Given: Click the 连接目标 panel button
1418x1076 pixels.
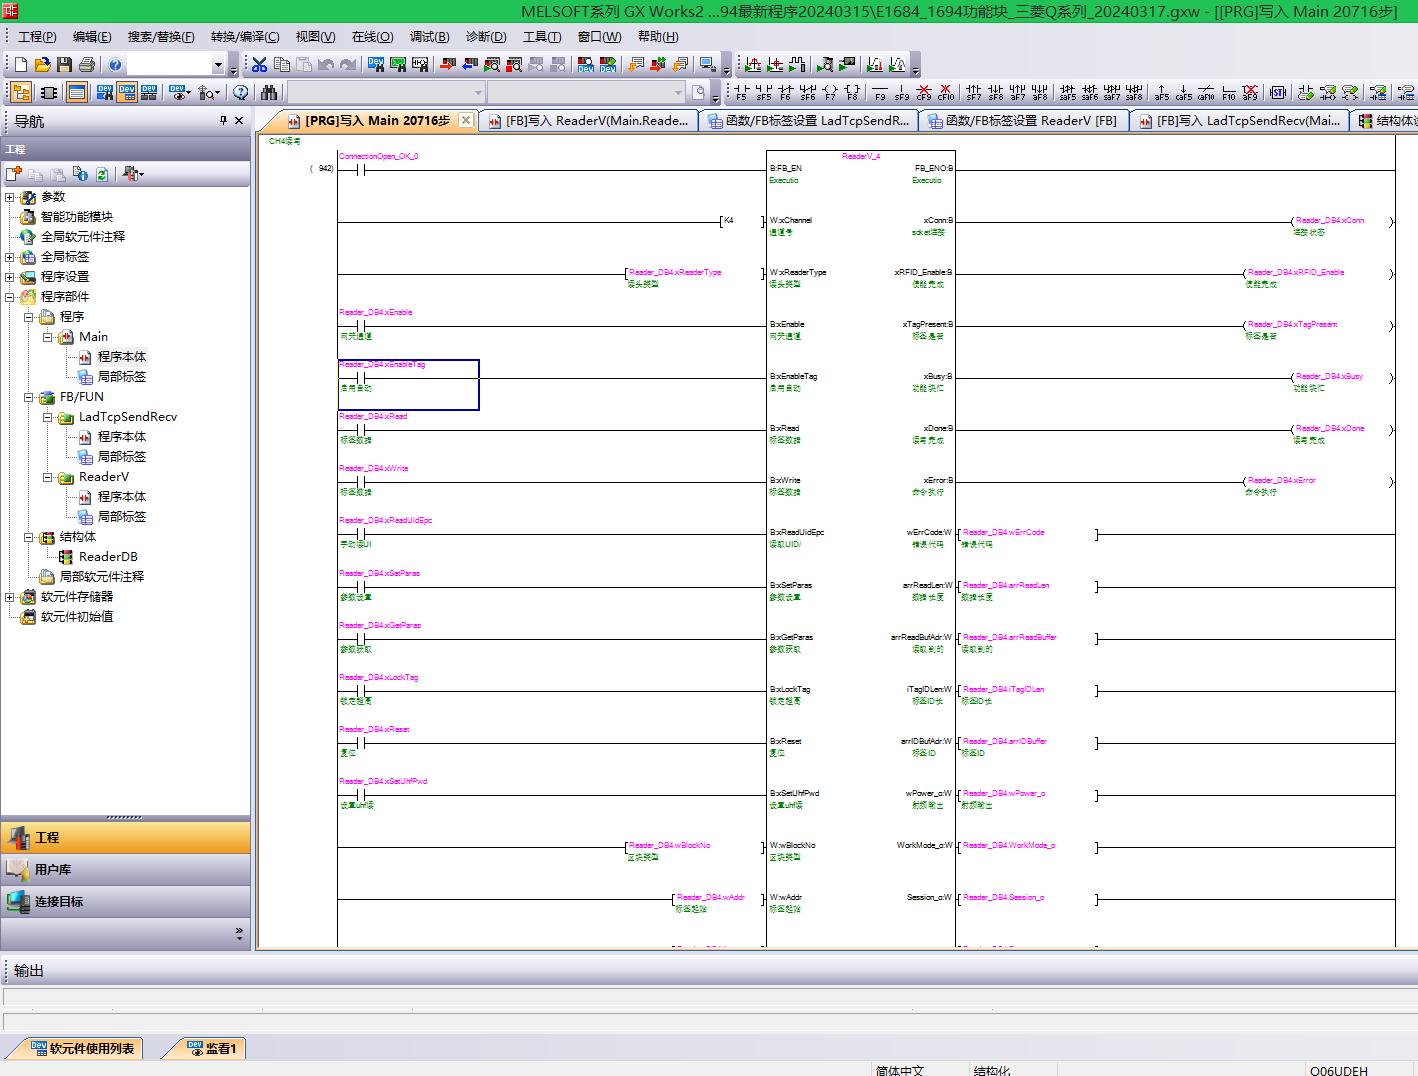Looking at the screenshot, I should point(59,901).
